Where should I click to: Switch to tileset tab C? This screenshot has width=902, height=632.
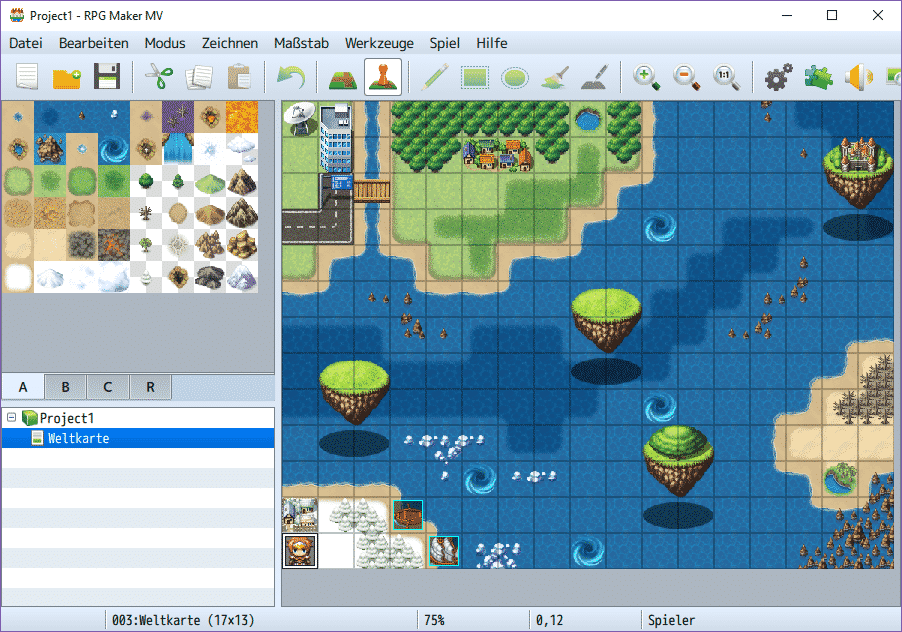point(108,387)
